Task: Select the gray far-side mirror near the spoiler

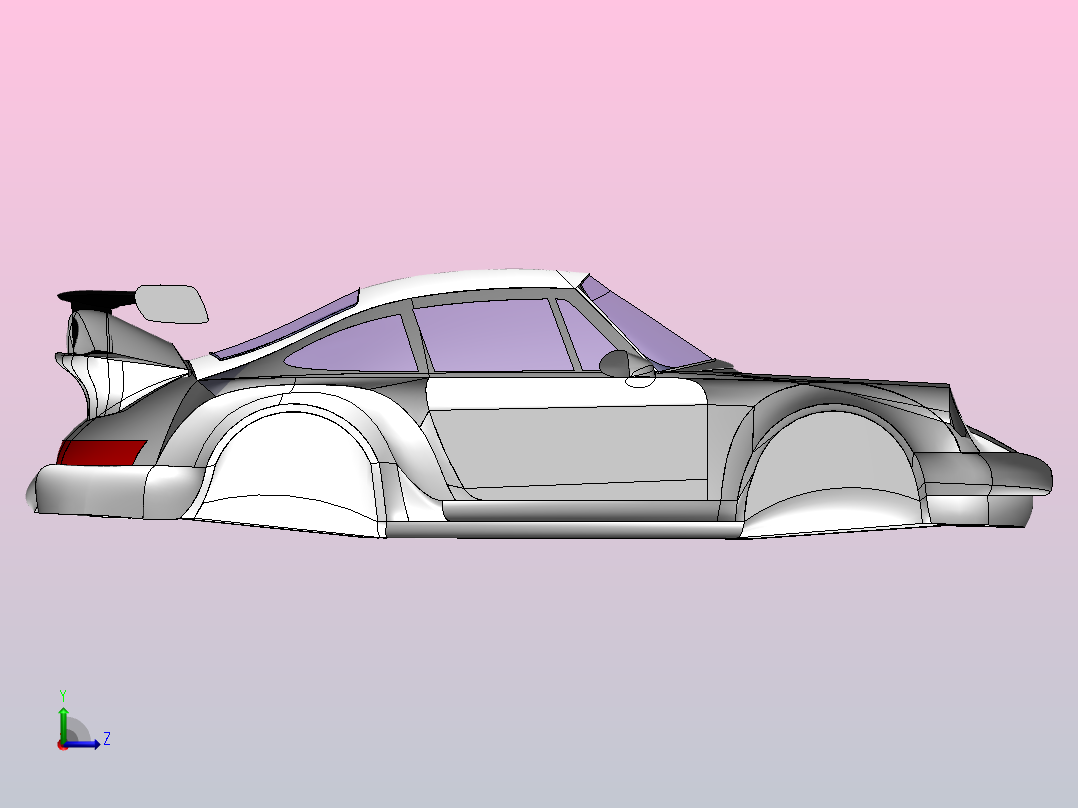Action: tap(172, 304)
